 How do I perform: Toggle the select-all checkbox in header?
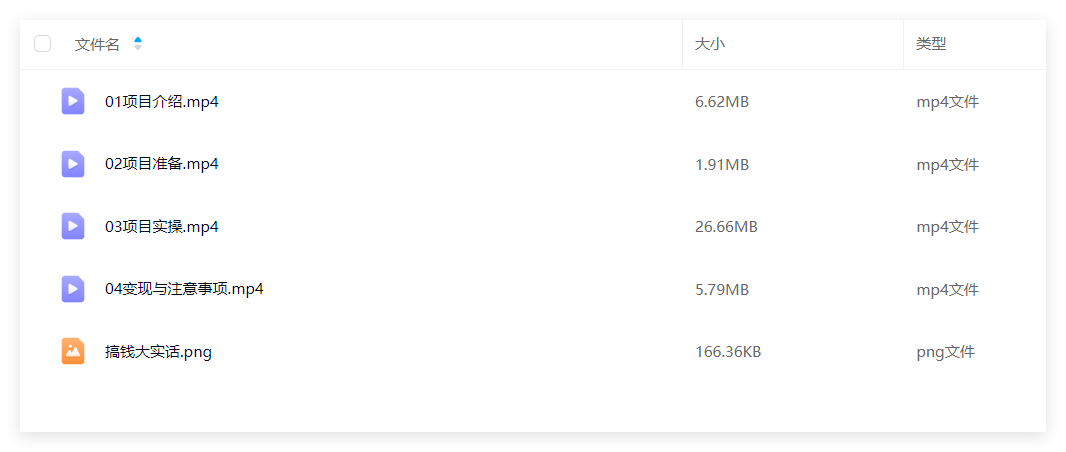pyautogui.click(x=42, y=44)
